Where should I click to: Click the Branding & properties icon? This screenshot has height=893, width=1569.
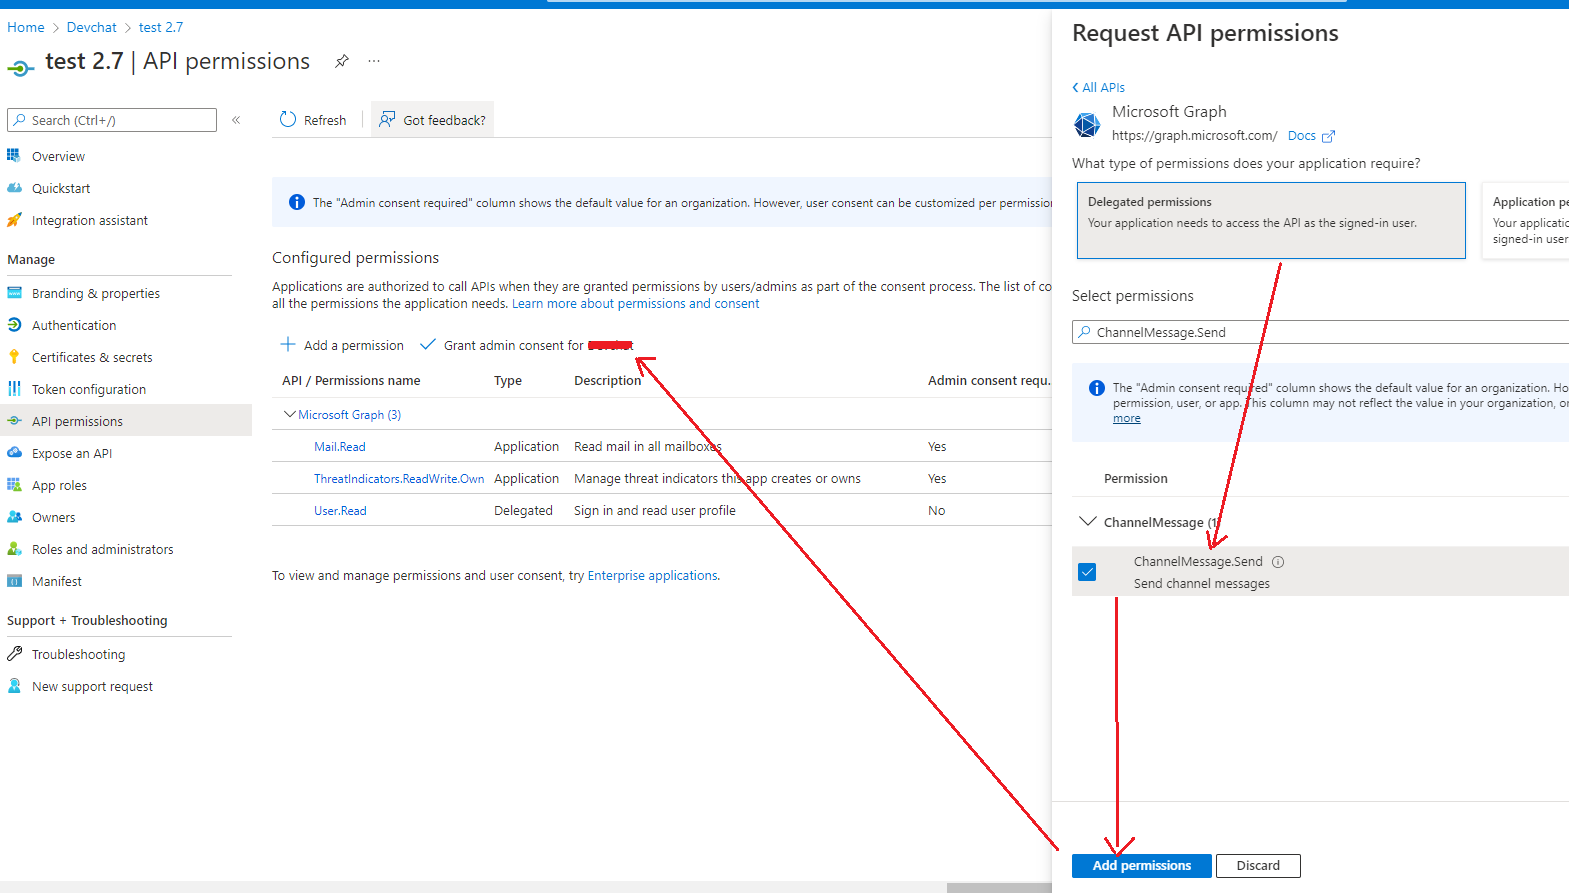[14, 293]
